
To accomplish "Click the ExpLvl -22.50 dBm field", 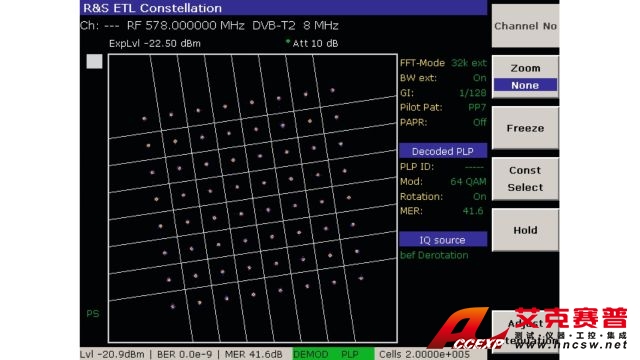I will click(155, 44).
